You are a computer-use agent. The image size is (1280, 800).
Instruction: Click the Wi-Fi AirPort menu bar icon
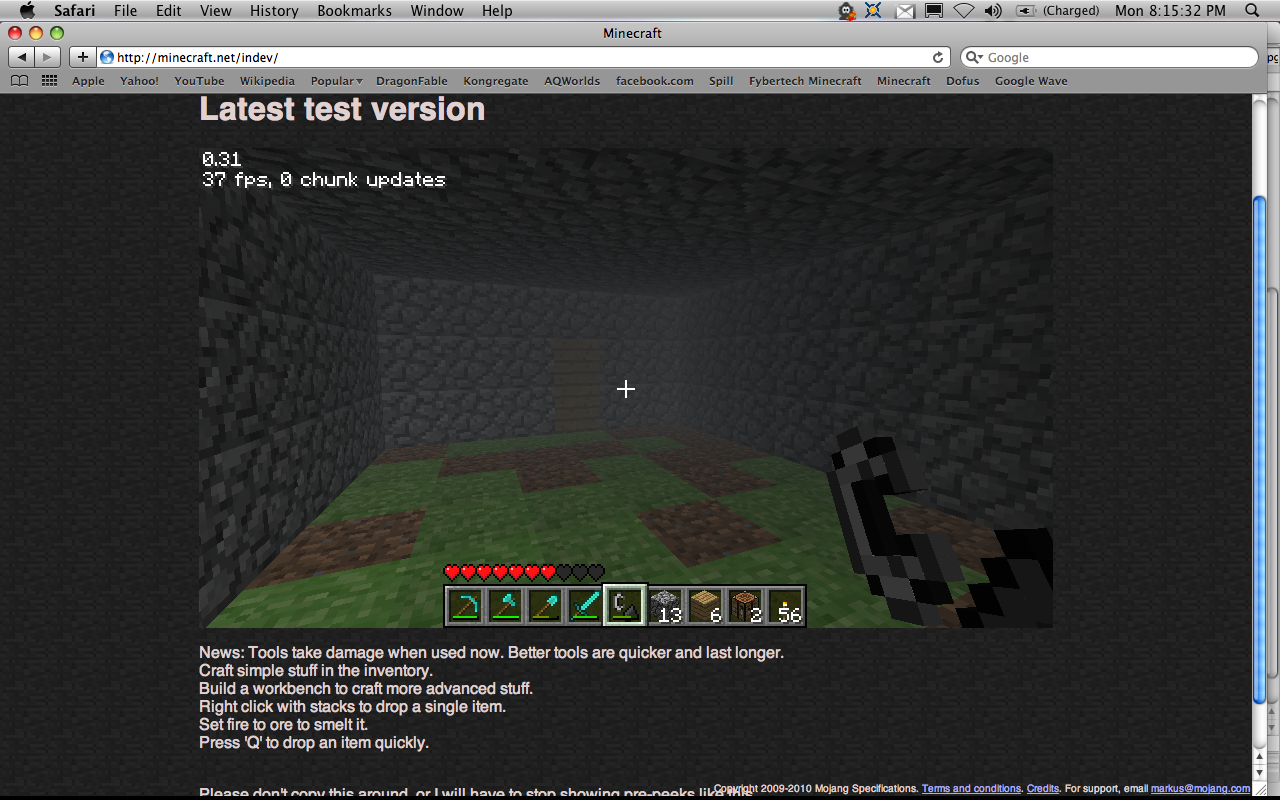coord(963,11)
